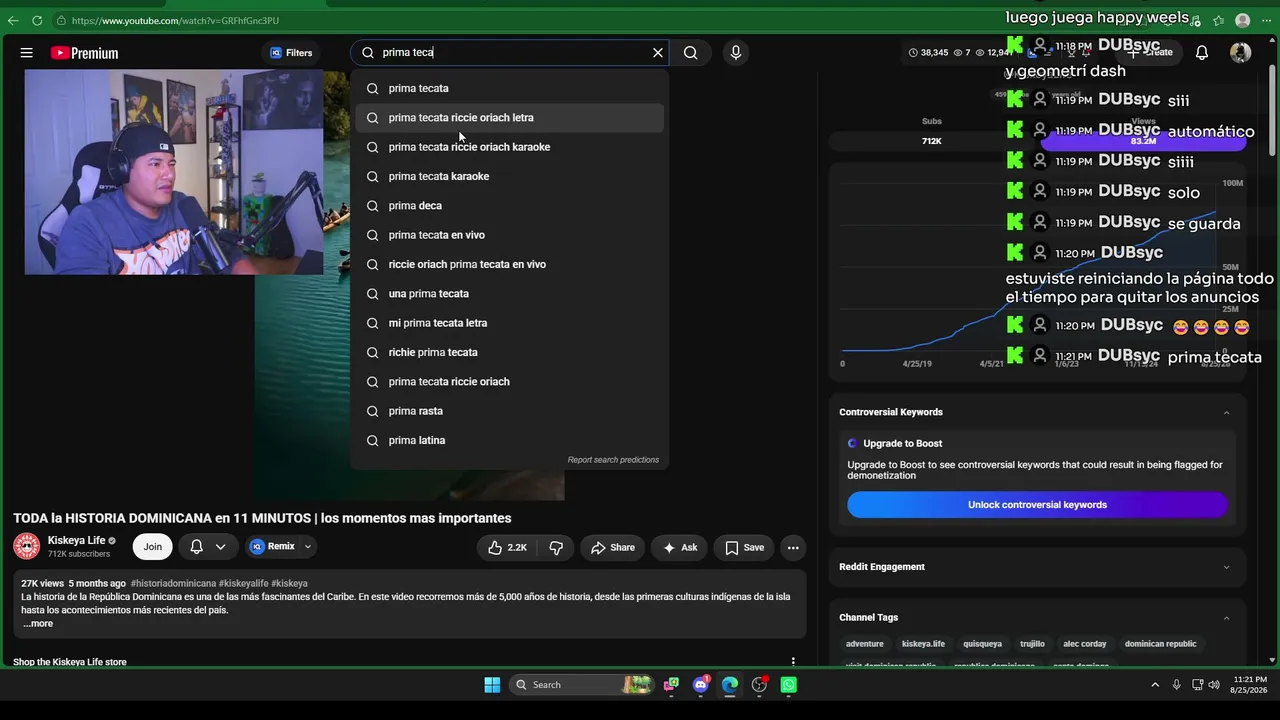Open the Kiskeya Life channel avatar
Screen dimensions: 1280x720
click(x=27, y=546)
